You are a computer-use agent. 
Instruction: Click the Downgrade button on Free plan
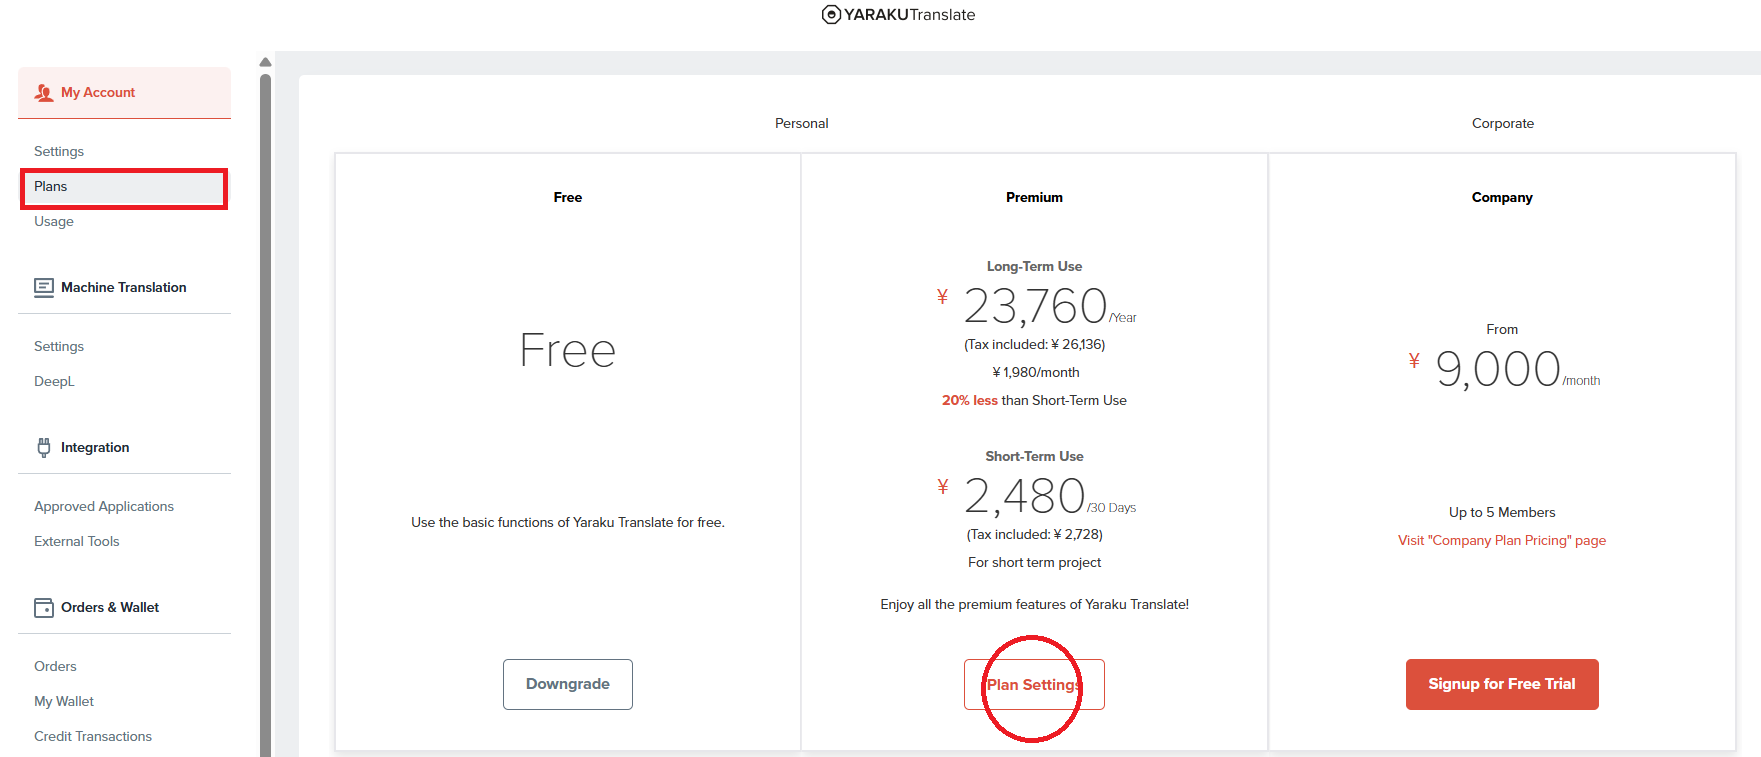[x=568, y=684]
